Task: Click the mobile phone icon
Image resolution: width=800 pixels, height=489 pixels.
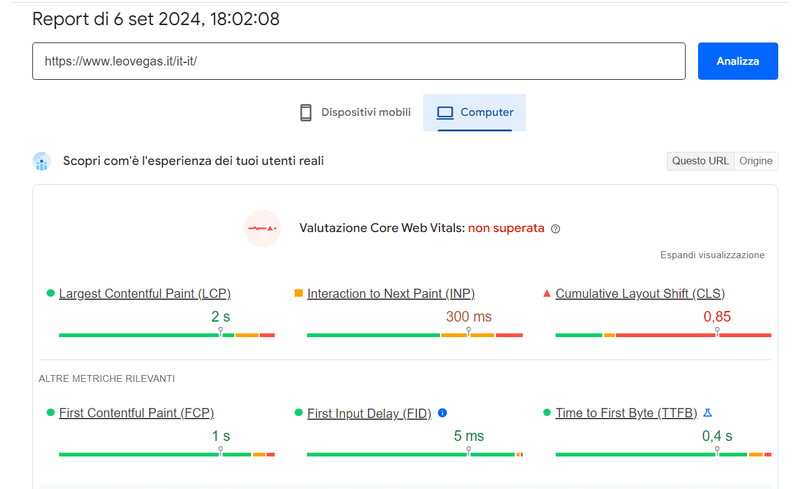Action: [x=306, y=112]
